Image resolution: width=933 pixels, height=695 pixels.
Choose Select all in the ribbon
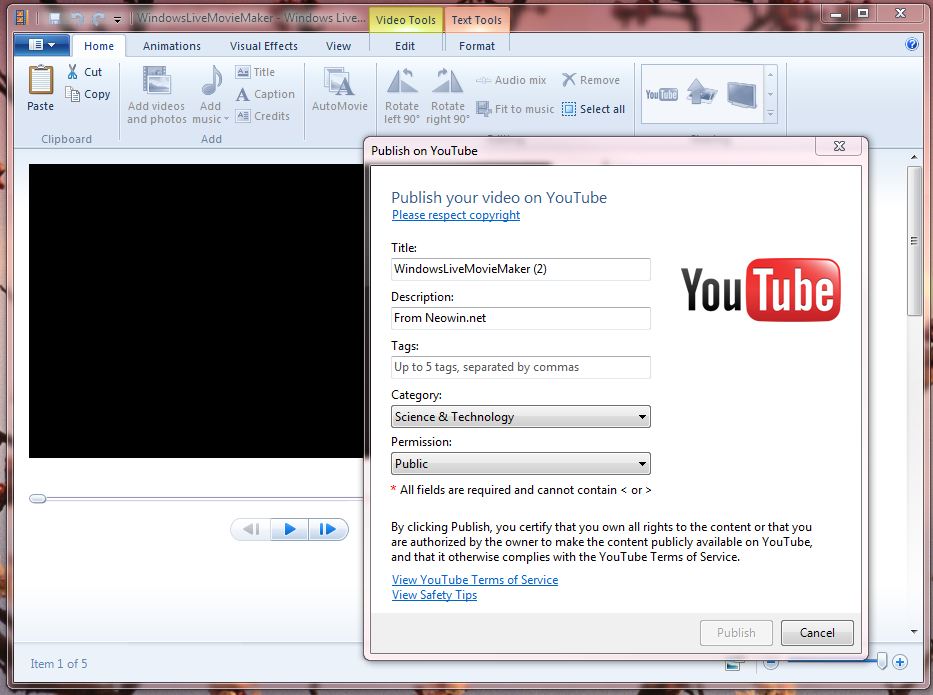point(593,109)
